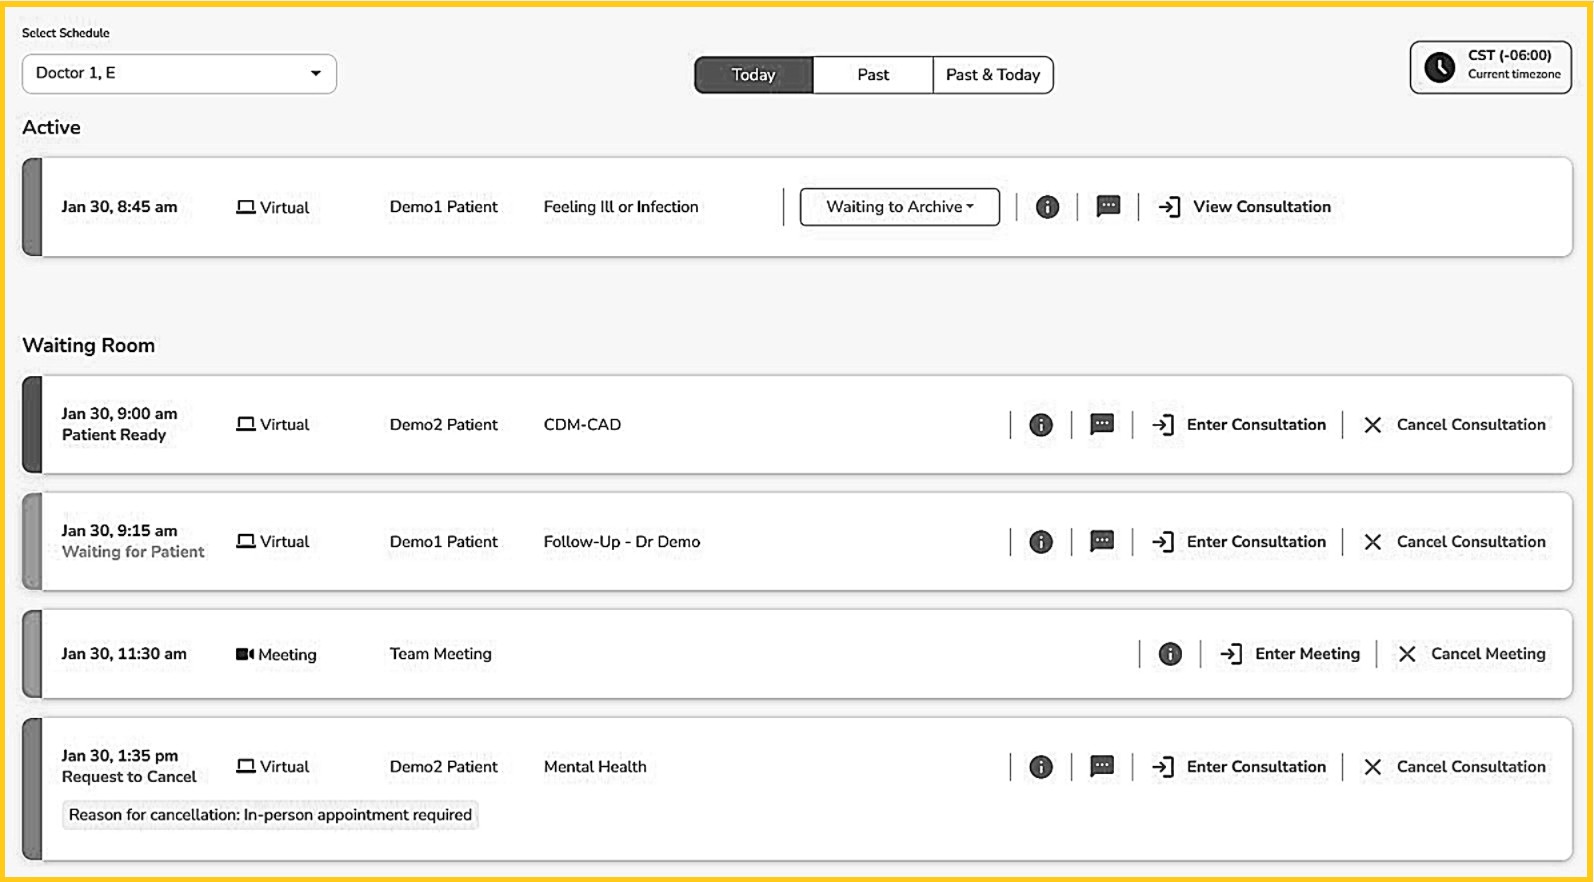Cancel Consultation for Follow-Up Dr Demo

(x=1454, y=542)
